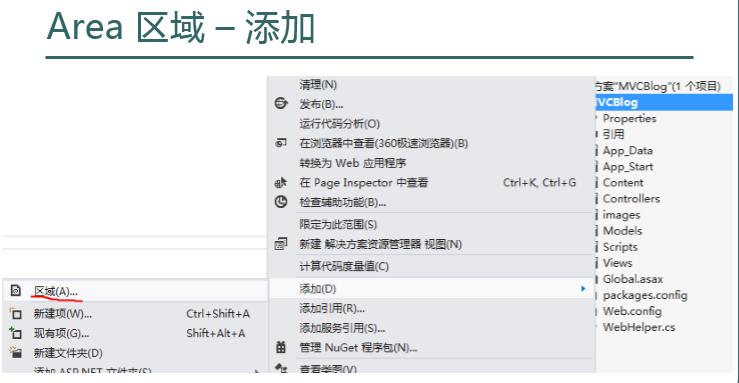
Task: Select 添加引用(R)... entry
Action: click(332, 309)
